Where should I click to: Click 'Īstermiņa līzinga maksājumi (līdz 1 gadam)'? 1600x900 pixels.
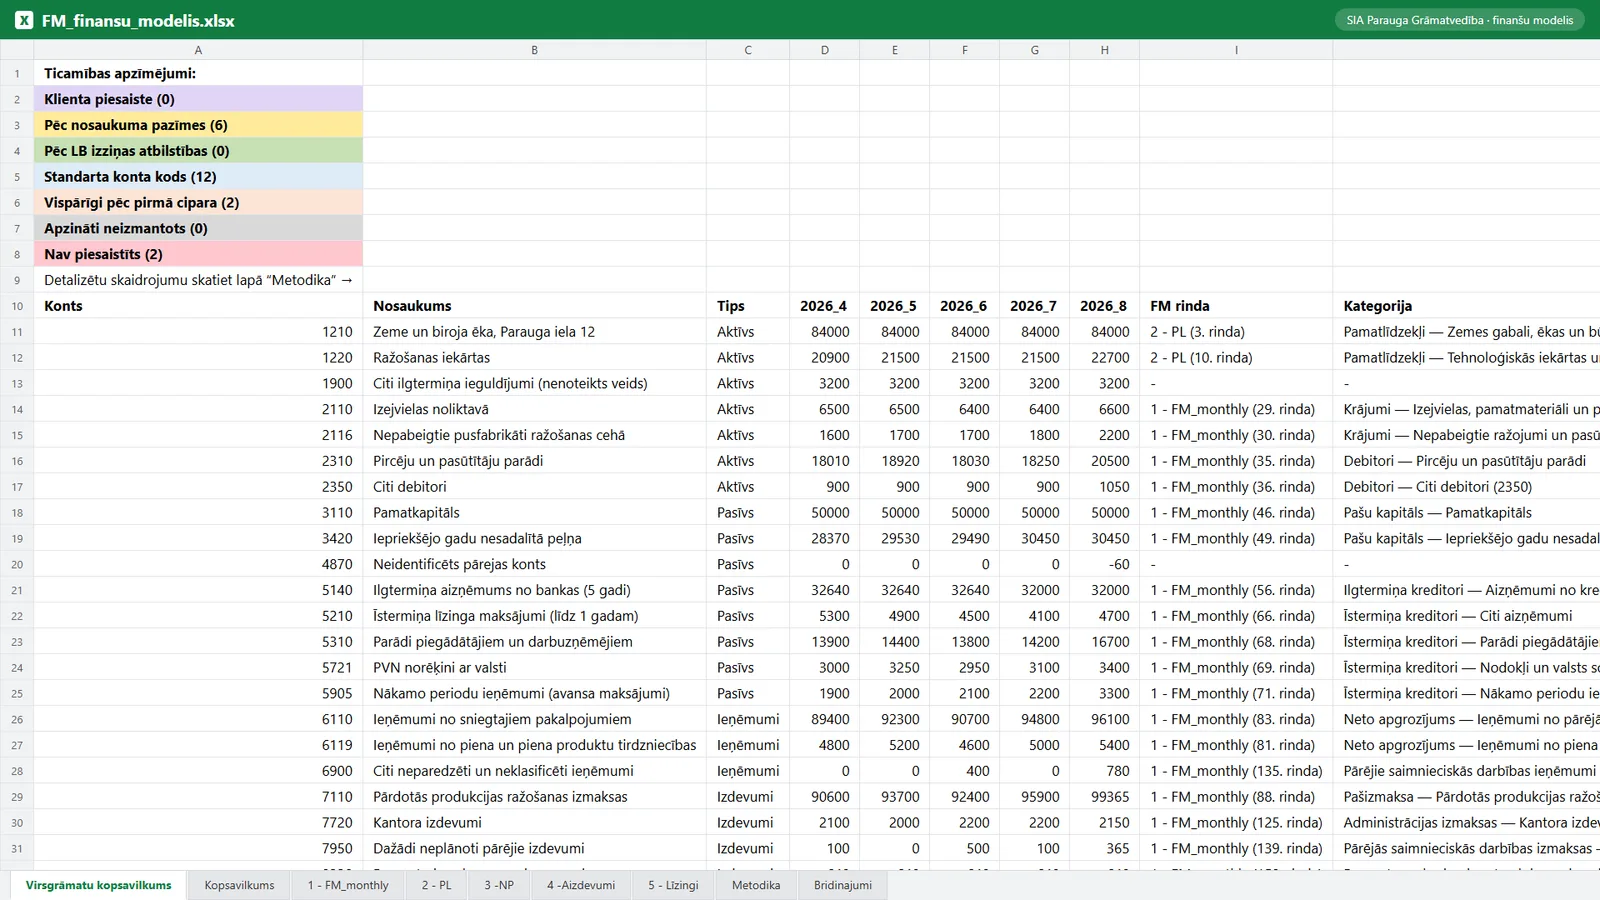[535, 616]
